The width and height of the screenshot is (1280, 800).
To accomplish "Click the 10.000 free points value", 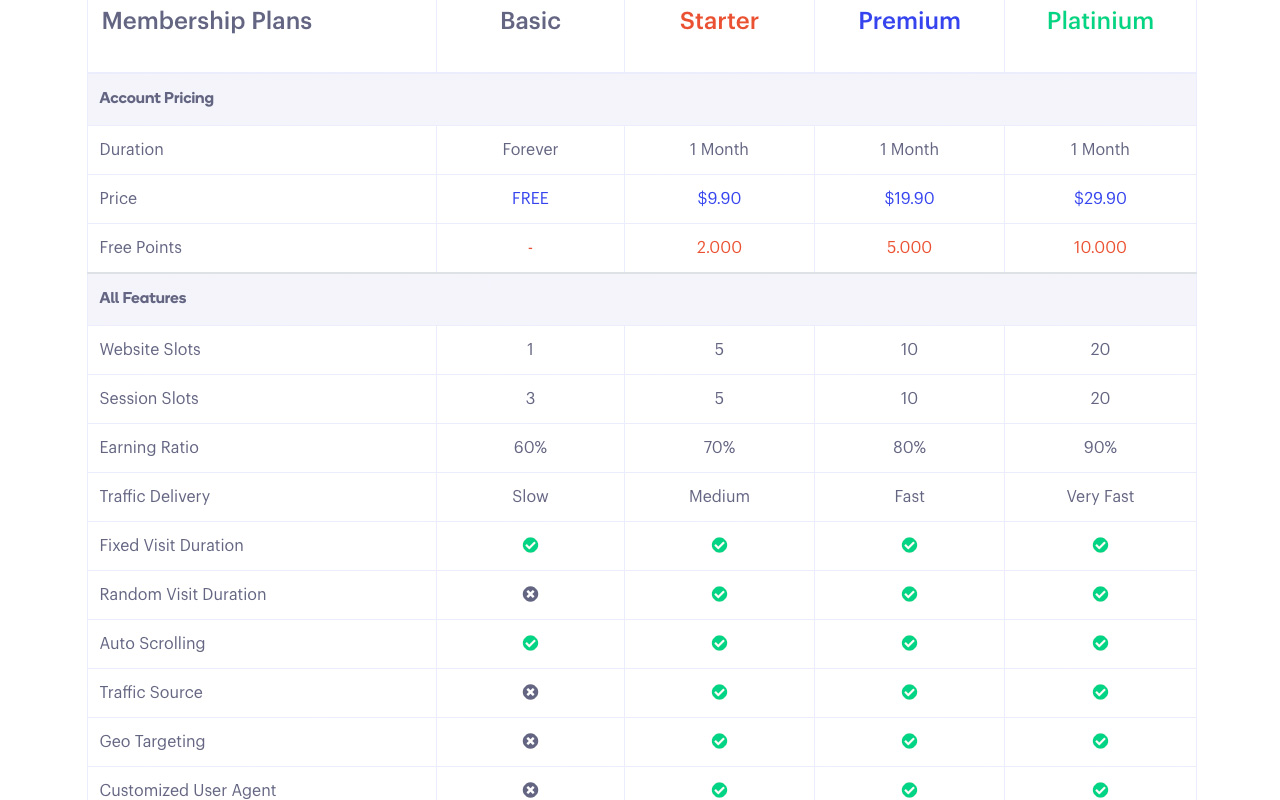I will coord(1100,247).
